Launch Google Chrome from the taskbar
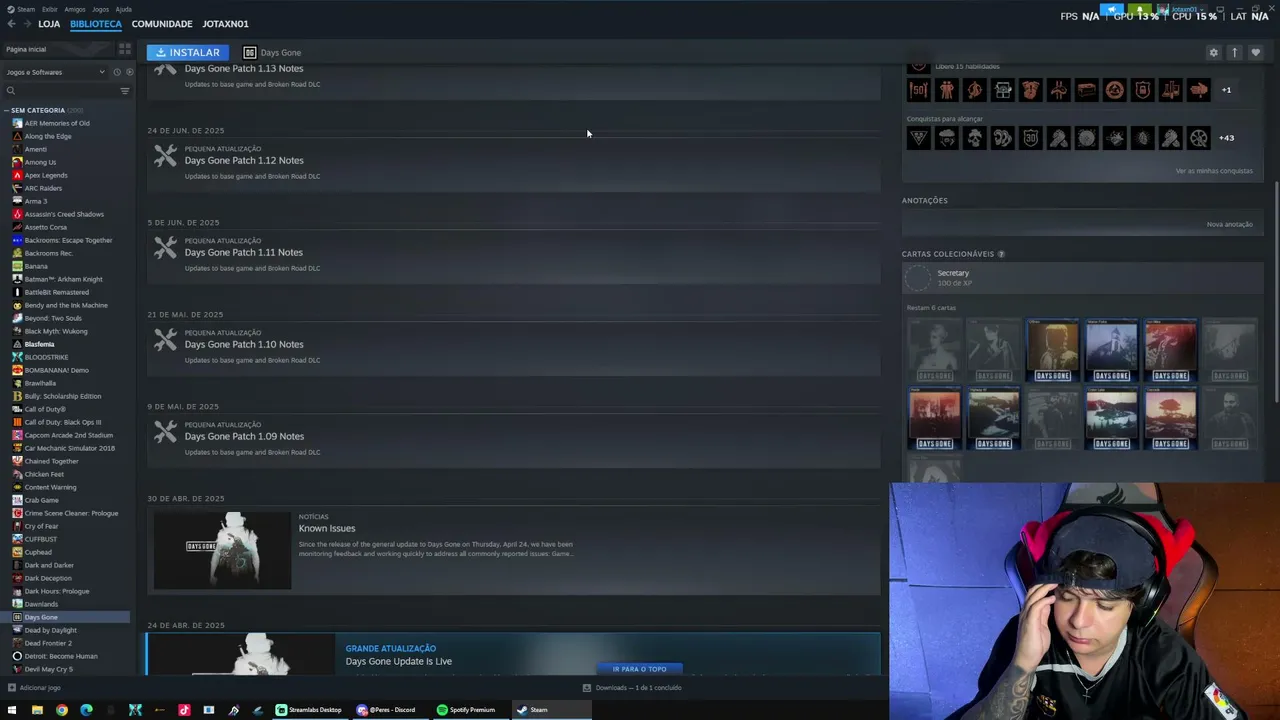This screenshot has width=1280, height=720. pos(61,710)
